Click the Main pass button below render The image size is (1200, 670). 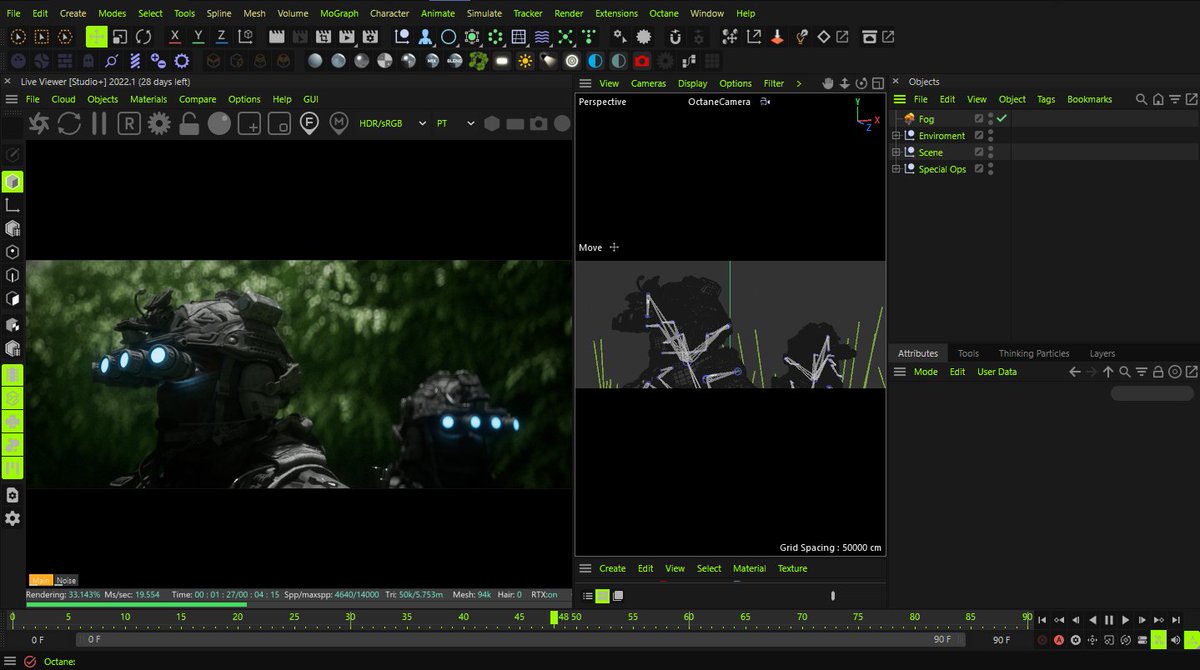(41, 580)
